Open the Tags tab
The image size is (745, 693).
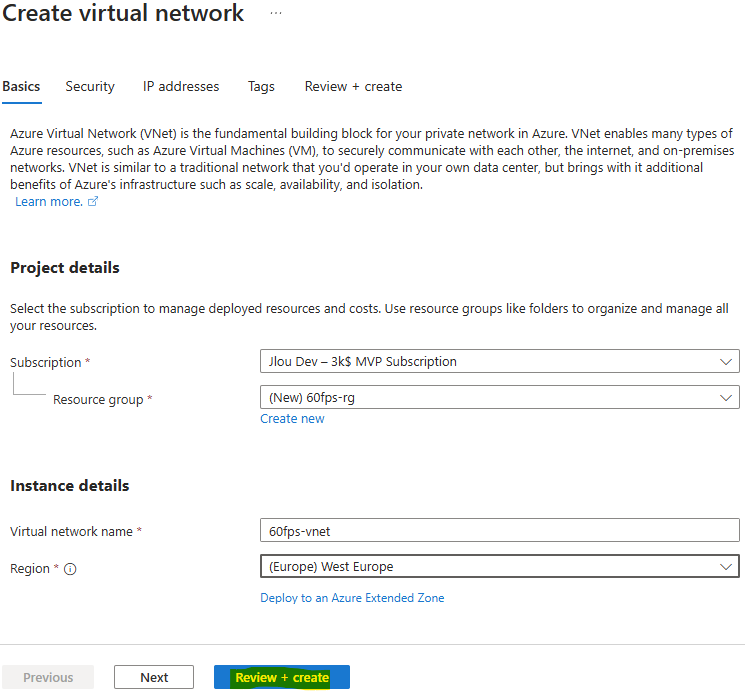coord(261,86)
